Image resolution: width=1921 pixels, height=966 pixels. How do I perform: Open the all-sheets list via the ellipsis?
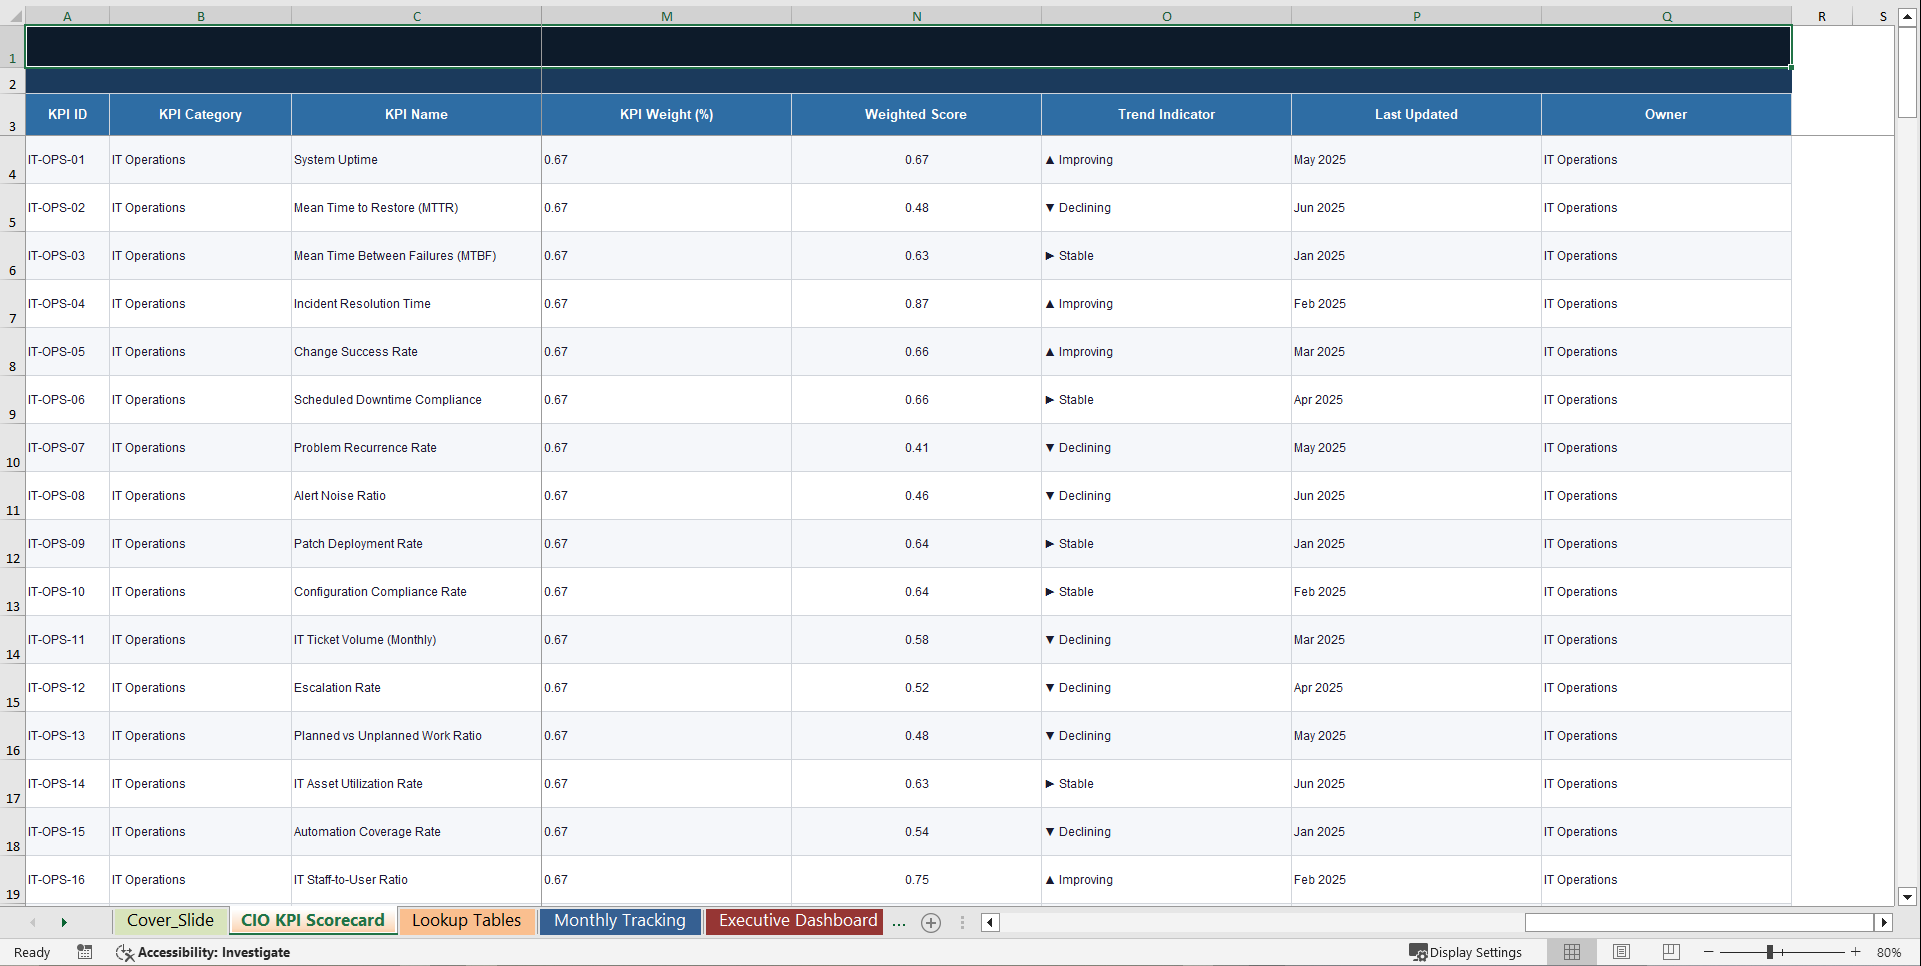pyautogui.click(x=898, y=922)
